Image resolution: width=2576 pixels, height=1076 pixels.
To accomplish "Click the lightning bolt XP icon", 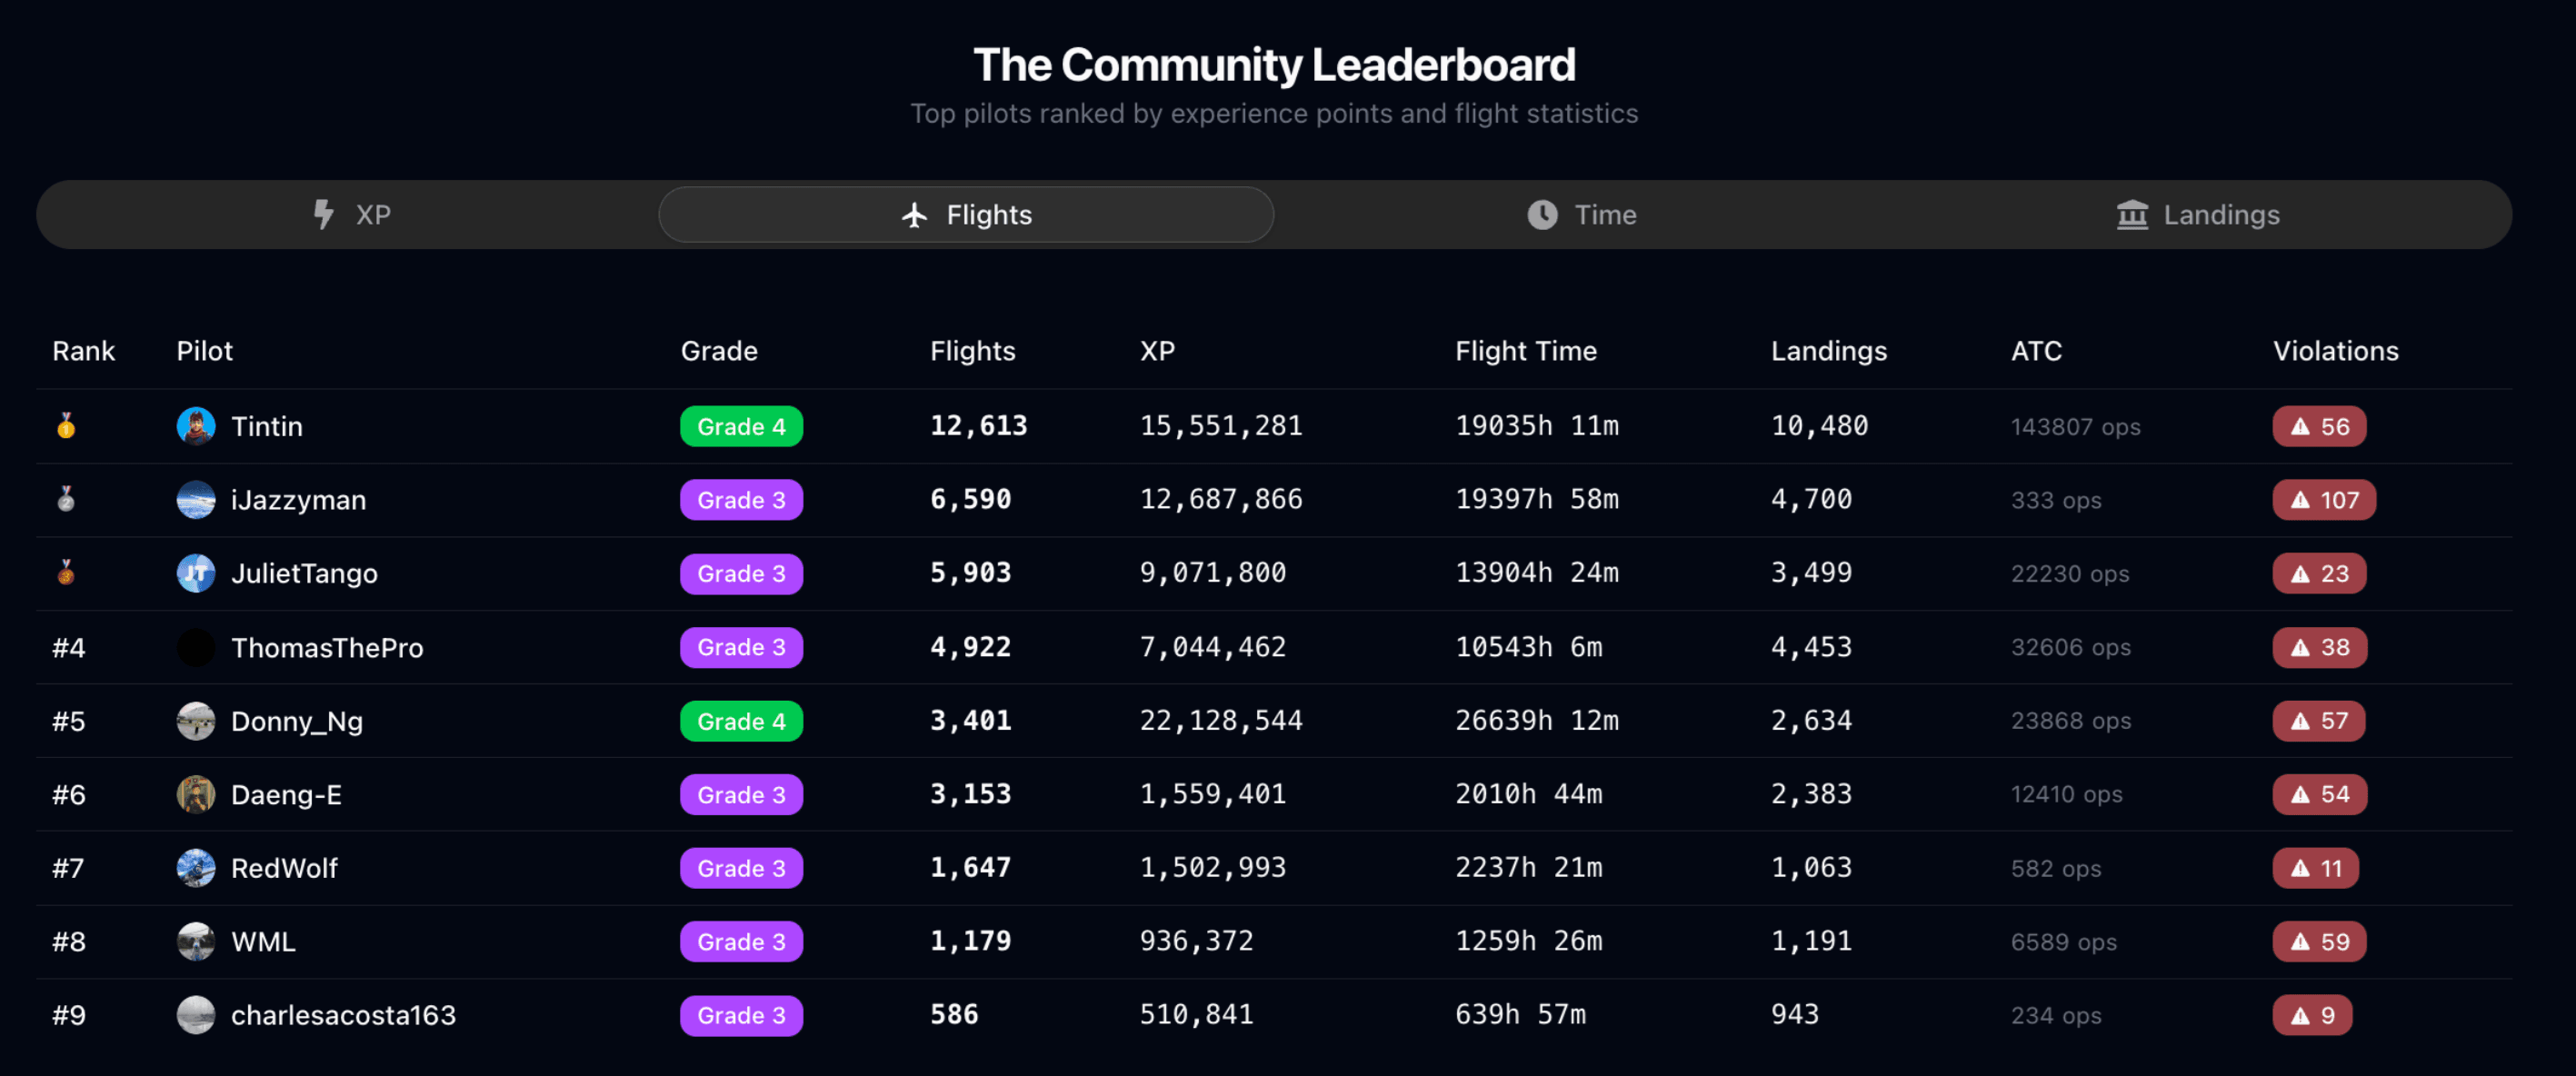I will coord(323,215).
